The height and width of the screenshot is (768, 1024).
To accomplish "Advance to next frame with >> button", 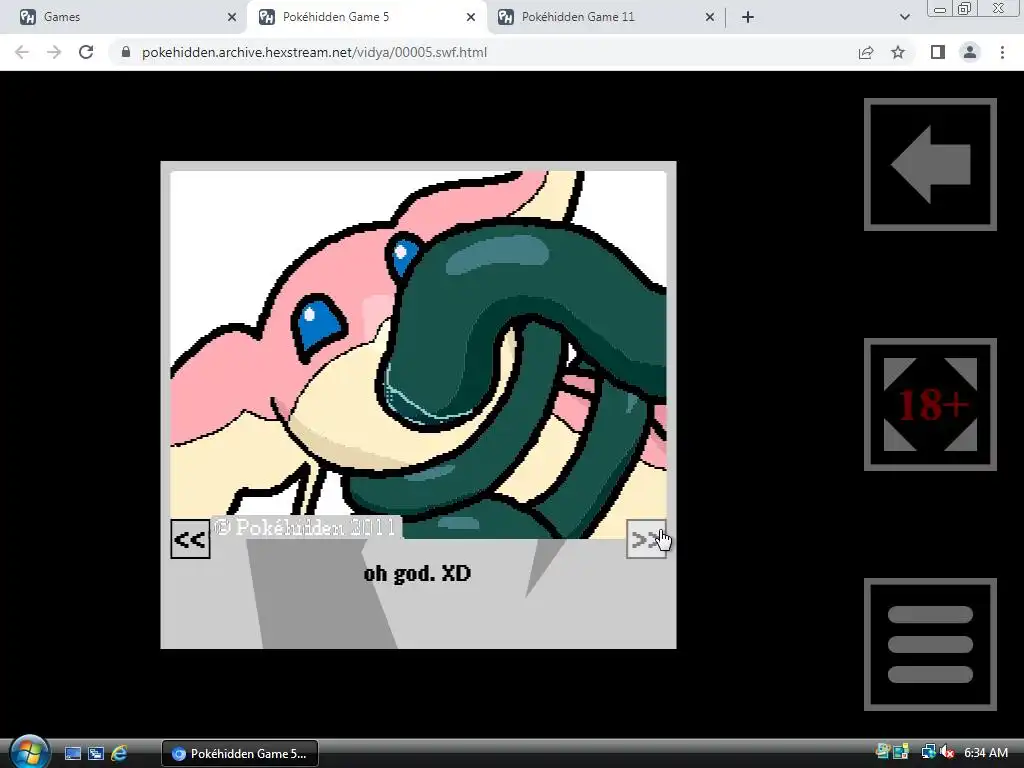I will pyautogui.click(x=646, y=539).
